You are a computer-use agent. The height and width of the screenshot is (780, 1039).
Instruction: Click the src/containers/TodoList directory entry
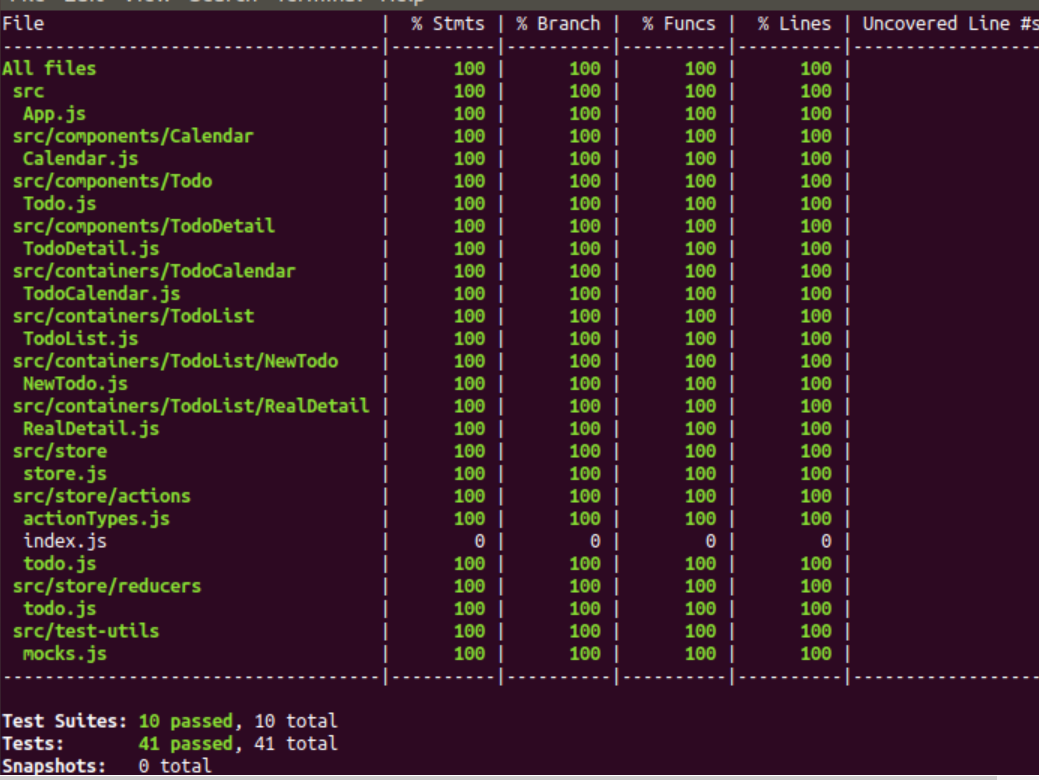[x=133, y=316]
